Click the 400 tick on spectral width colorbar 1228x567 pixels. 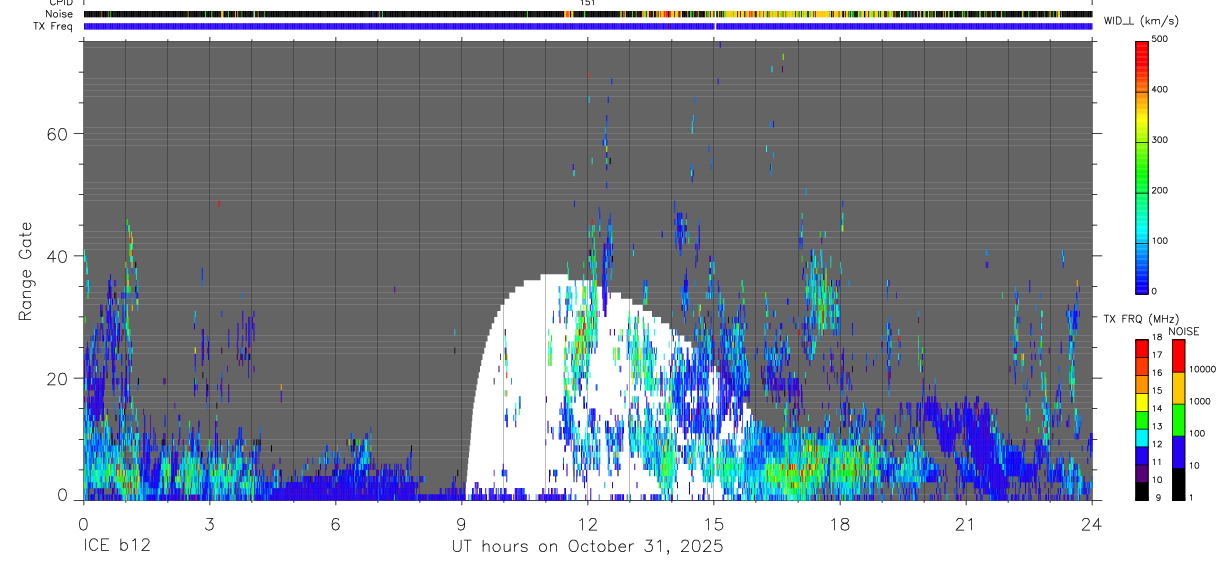(x=1160, y=90)
